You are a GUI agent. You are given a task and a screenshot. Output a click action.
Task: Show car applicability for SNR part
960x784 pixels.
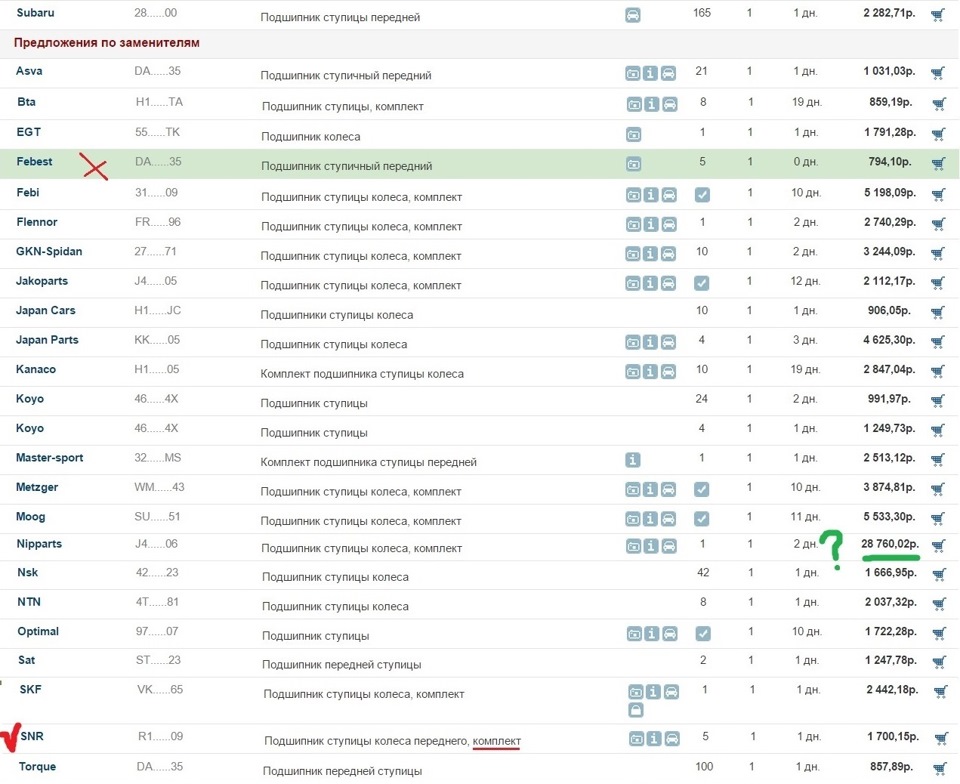point(672,739)
